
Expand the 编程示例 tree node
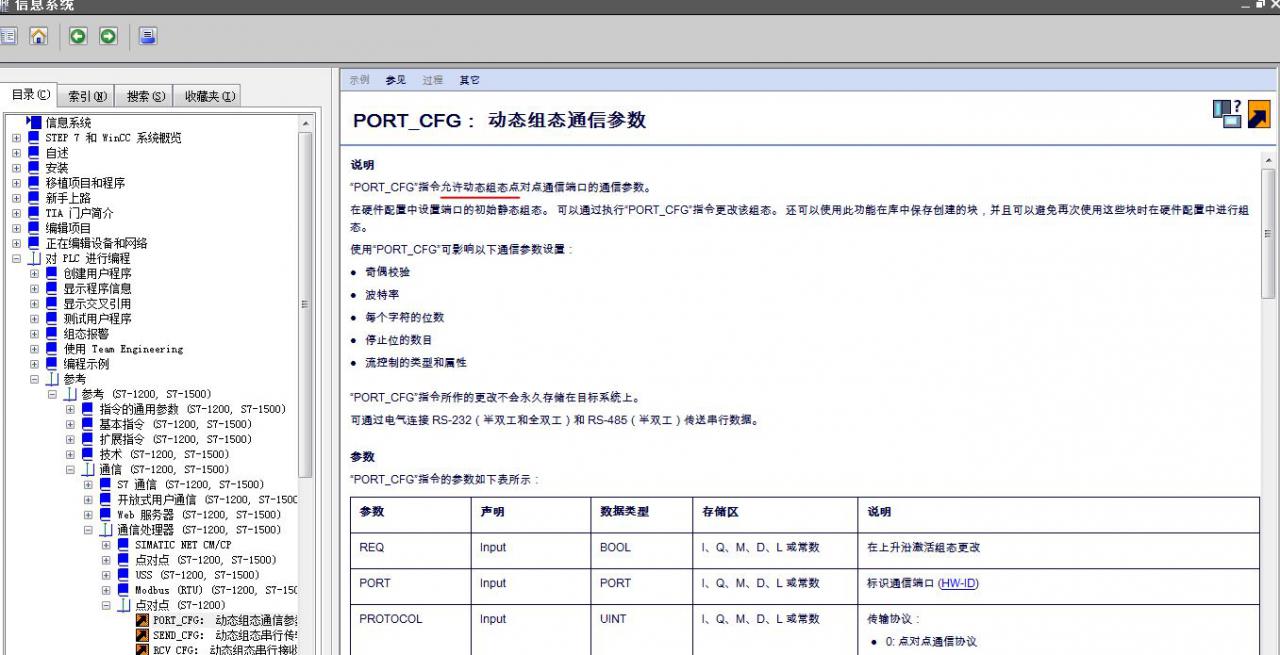34,364
